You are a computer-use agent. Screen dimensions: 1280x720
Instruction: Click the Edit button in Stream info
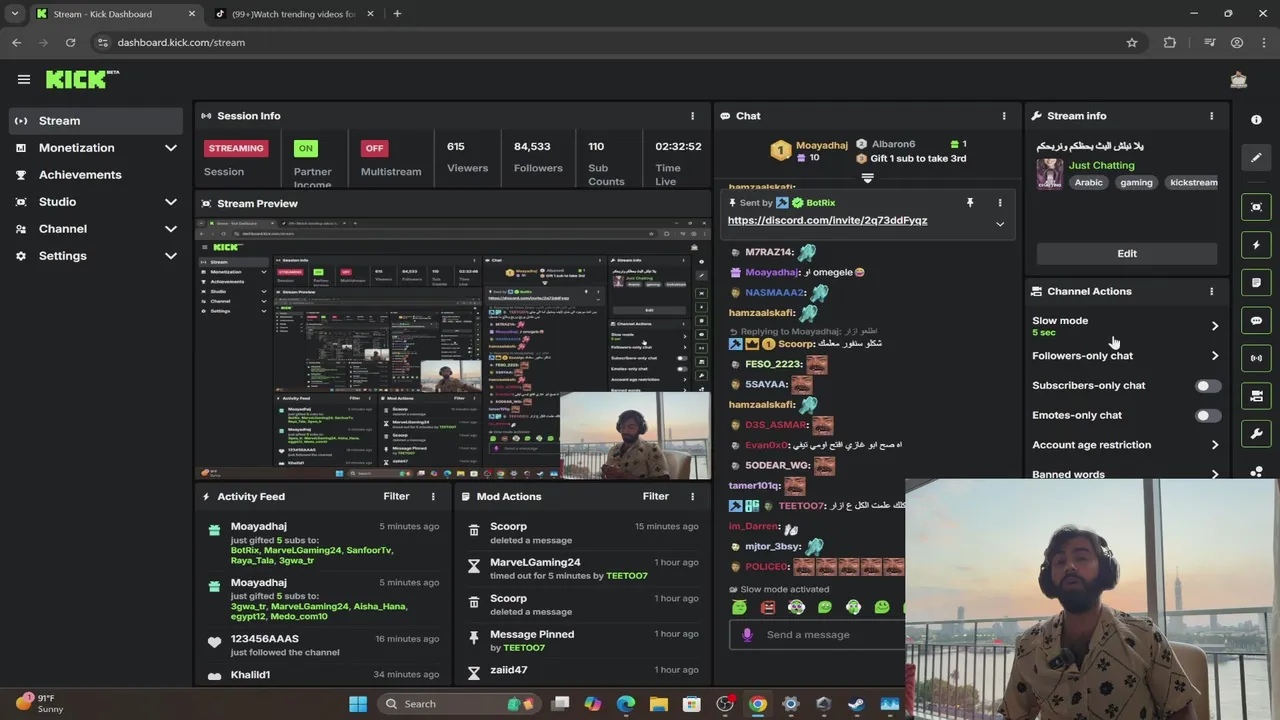tap(1127, 253)
